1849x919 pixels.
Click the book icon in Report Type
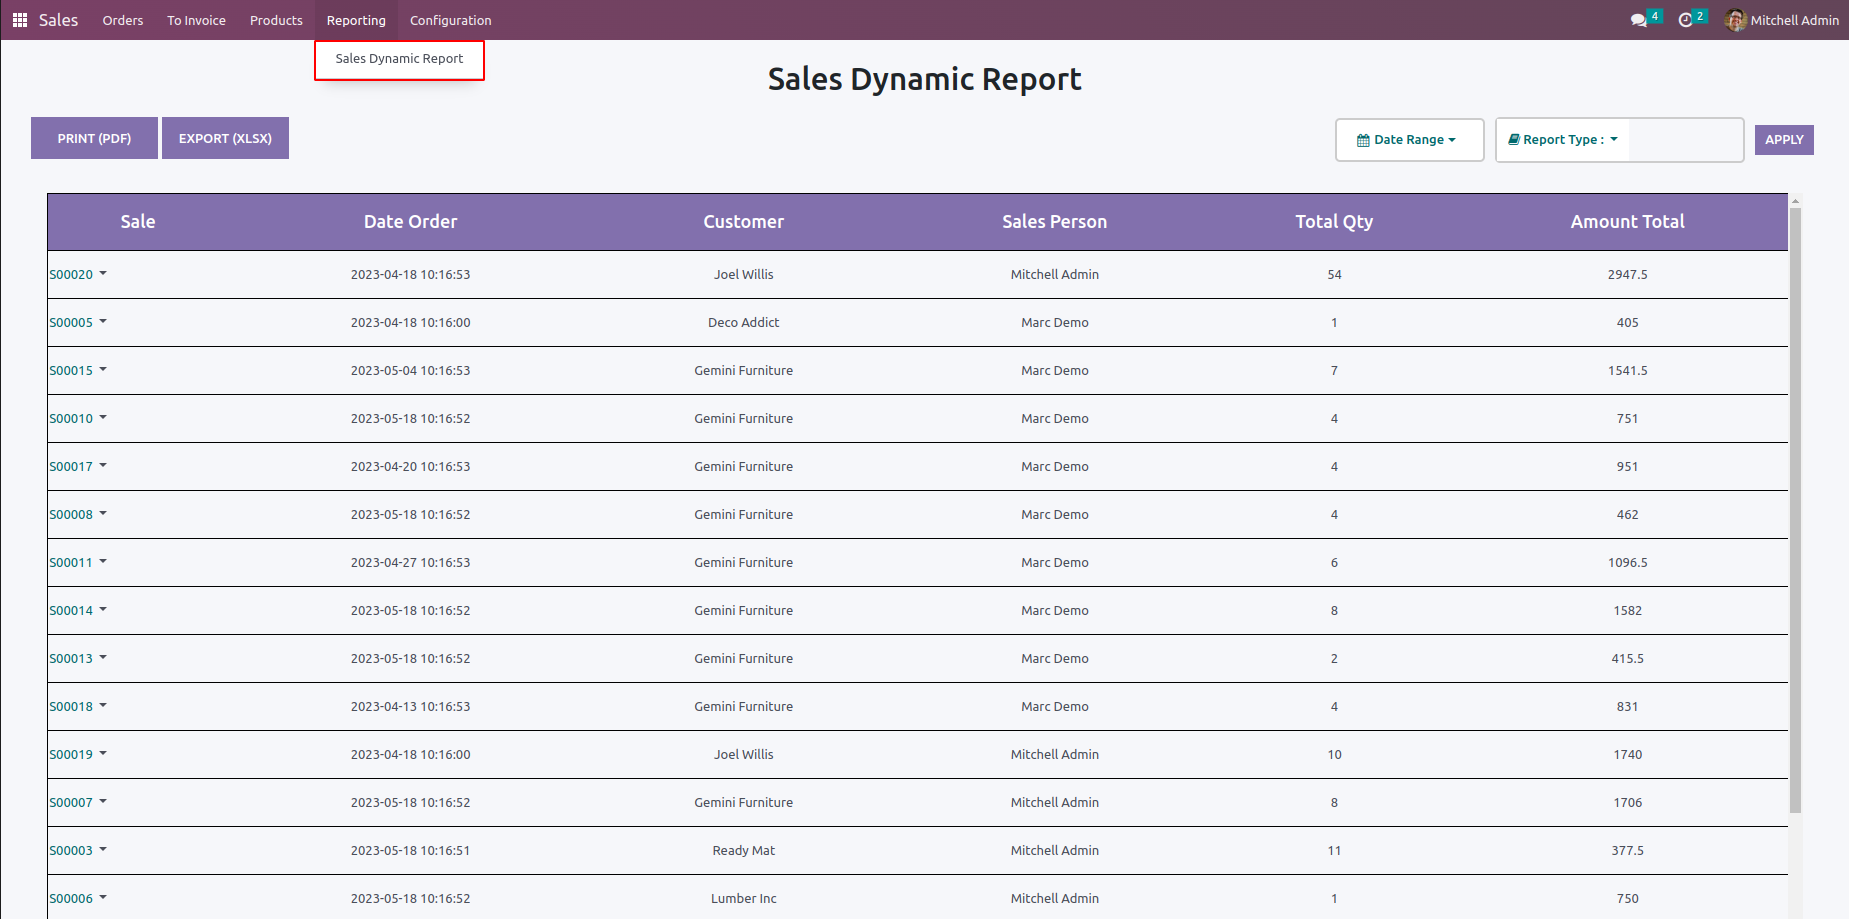tap(1514, 140)
